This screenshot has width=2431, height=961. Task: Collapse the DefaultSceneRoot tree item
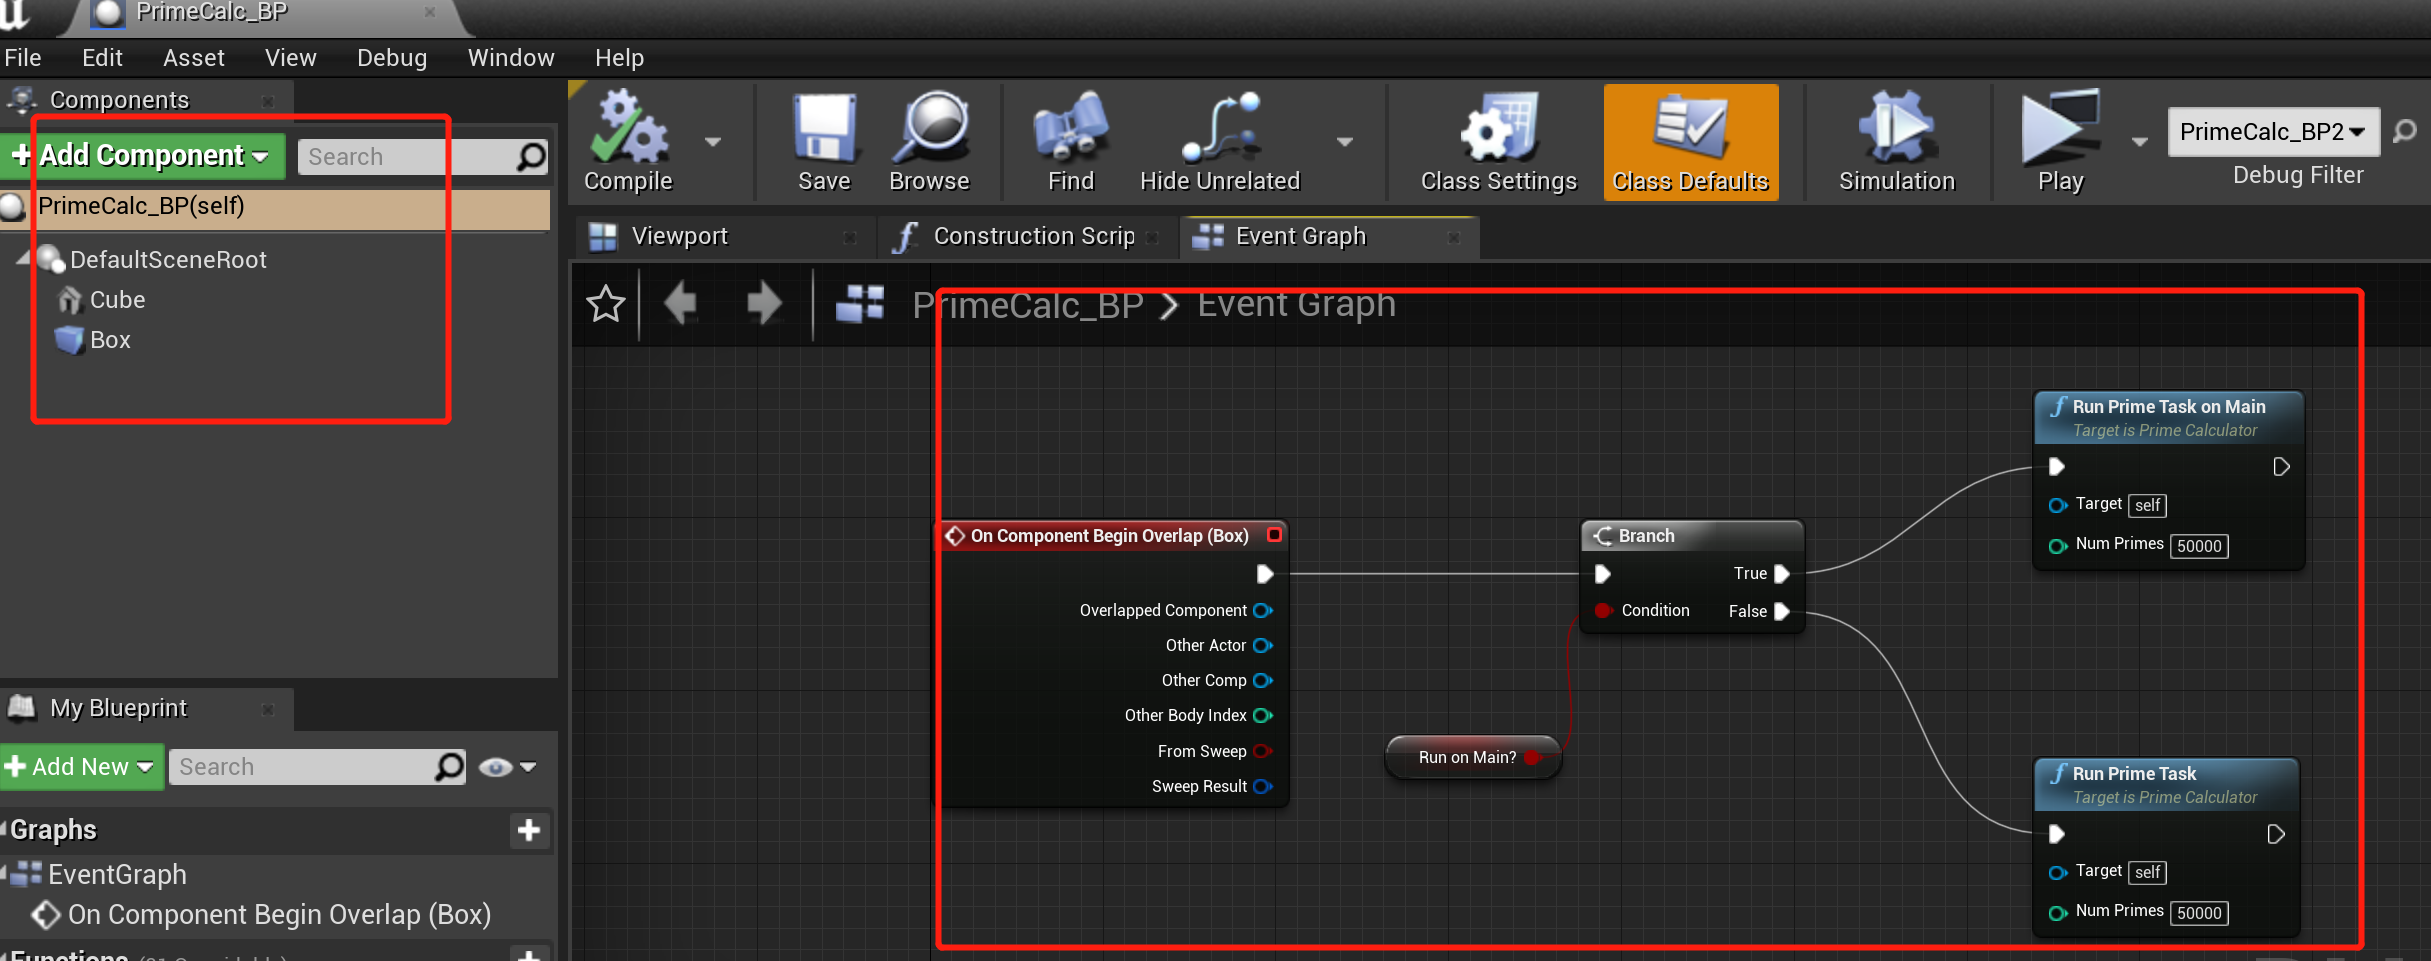pos(24,259)
